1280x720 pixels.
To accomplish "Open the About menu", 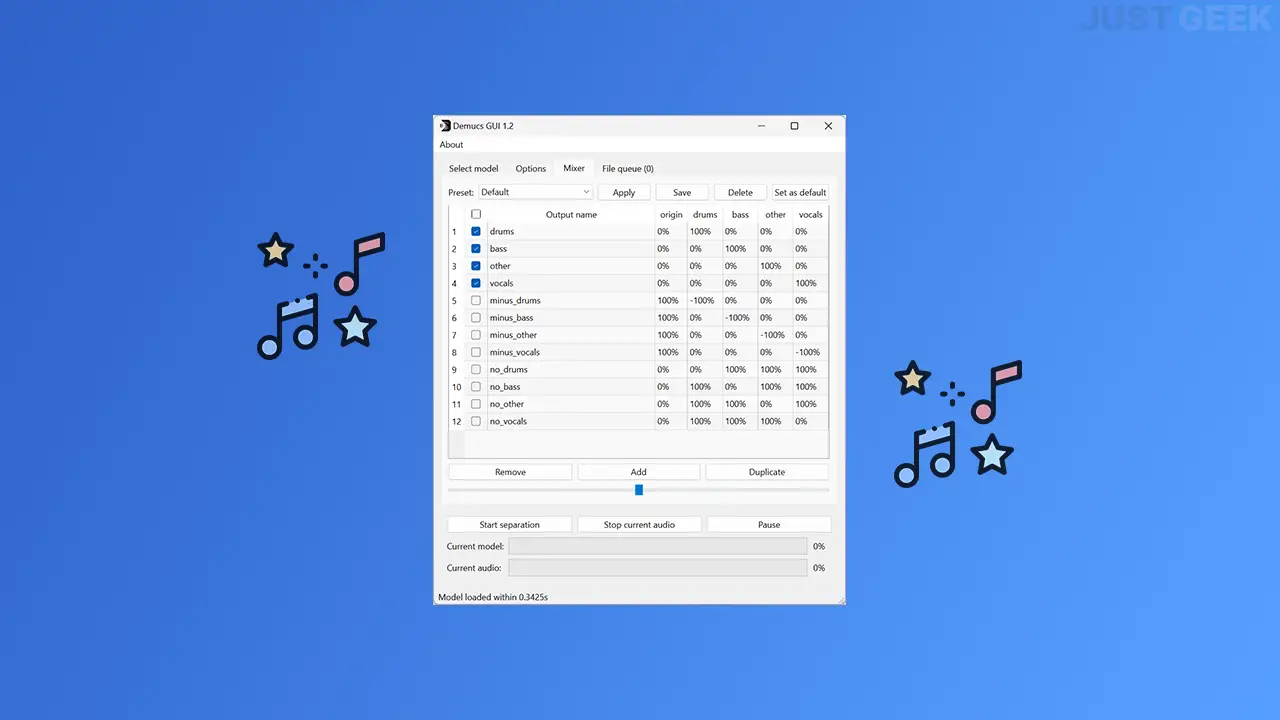I will coord(452,145).
